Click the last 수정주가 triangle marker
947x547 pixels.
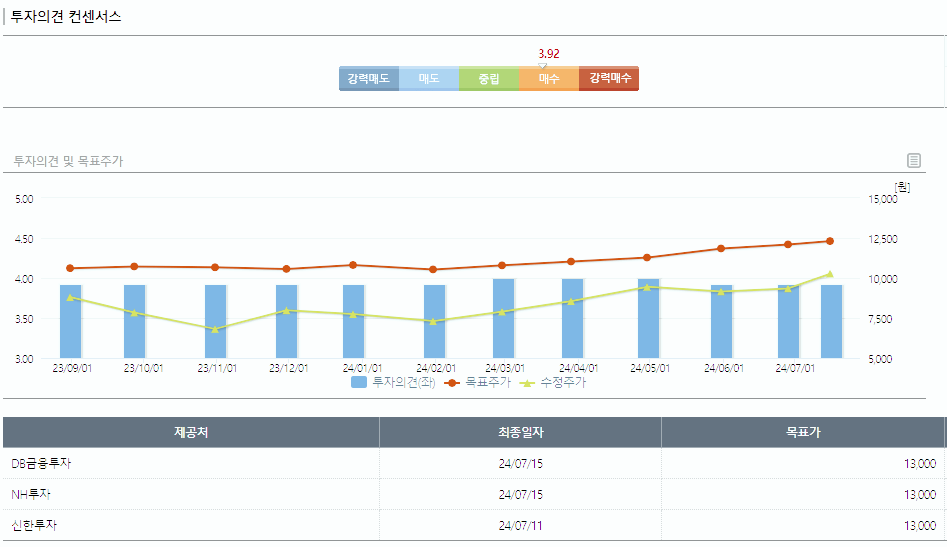tap(830, 274)
